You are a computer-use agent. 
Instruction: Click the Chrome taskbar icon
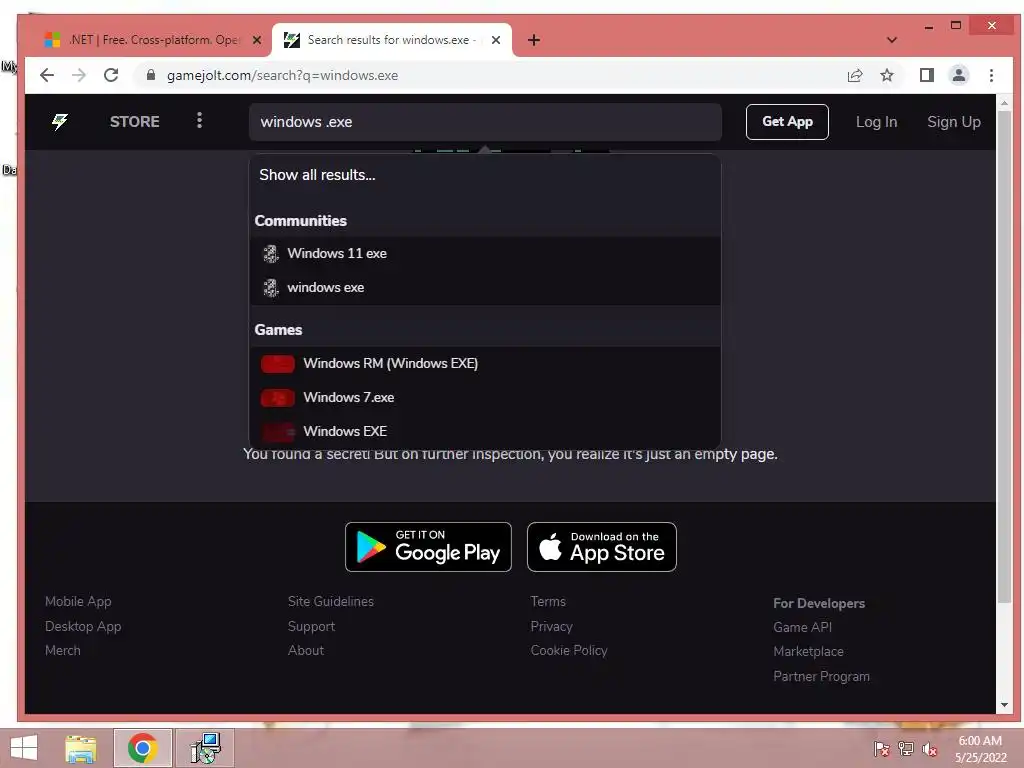143,748
